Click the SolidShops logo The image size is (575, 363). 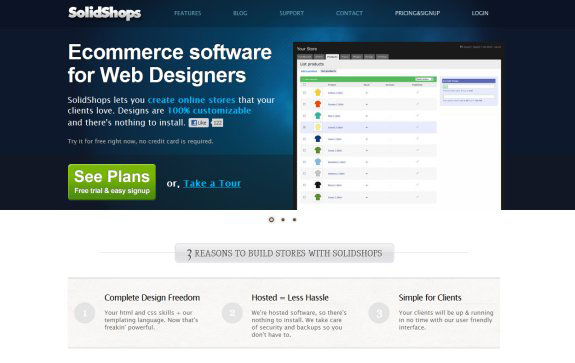click(x=105, y=13)
